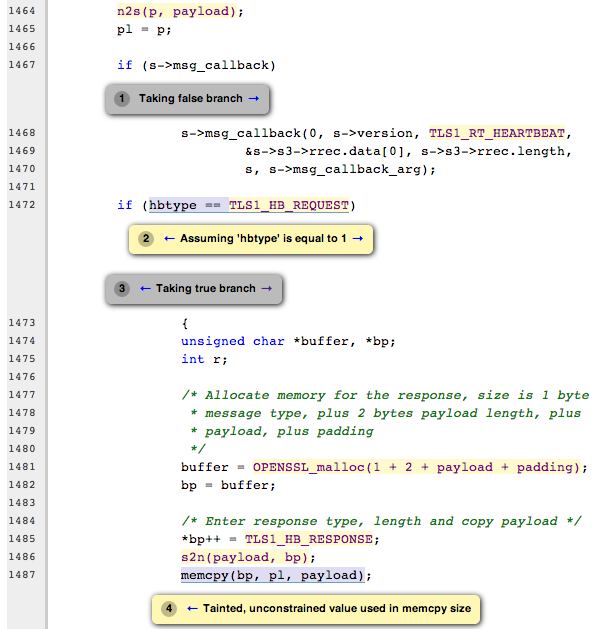Go forward using 'Taking true branch' right arrow

[x=266, y=289]
